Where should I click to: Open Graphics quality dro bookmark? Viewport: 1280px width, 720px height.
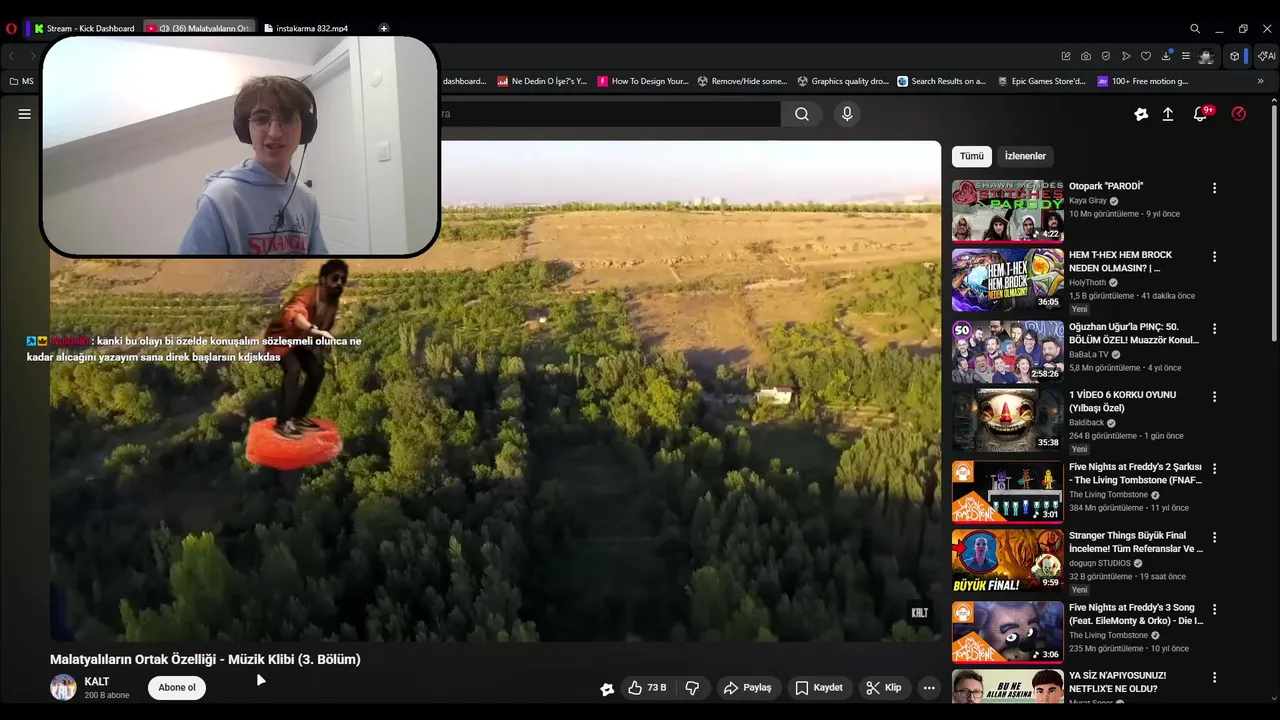pos(842,81)
